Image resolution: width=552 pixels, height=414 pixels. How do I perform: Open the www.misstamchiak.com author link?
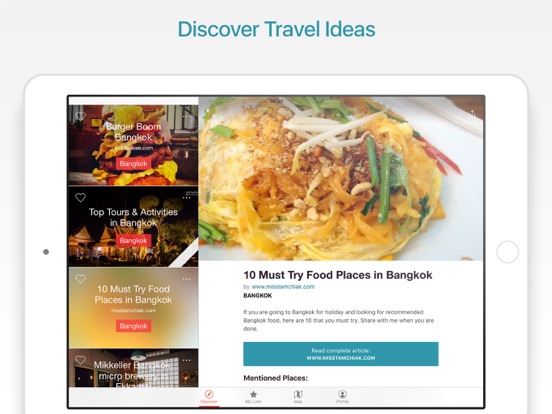pyautogui.click(x=283, y=287)
